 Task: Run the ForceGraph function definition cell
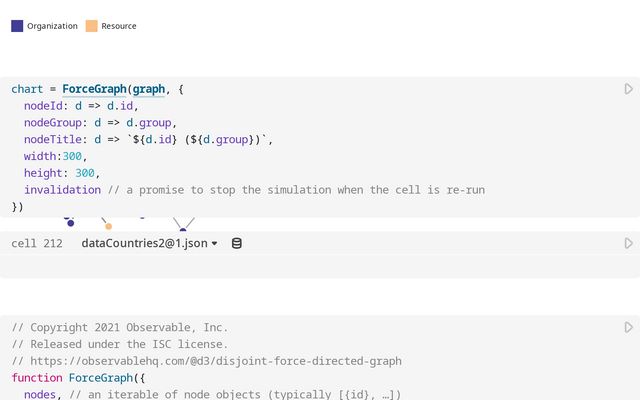[x=629, y=327]
